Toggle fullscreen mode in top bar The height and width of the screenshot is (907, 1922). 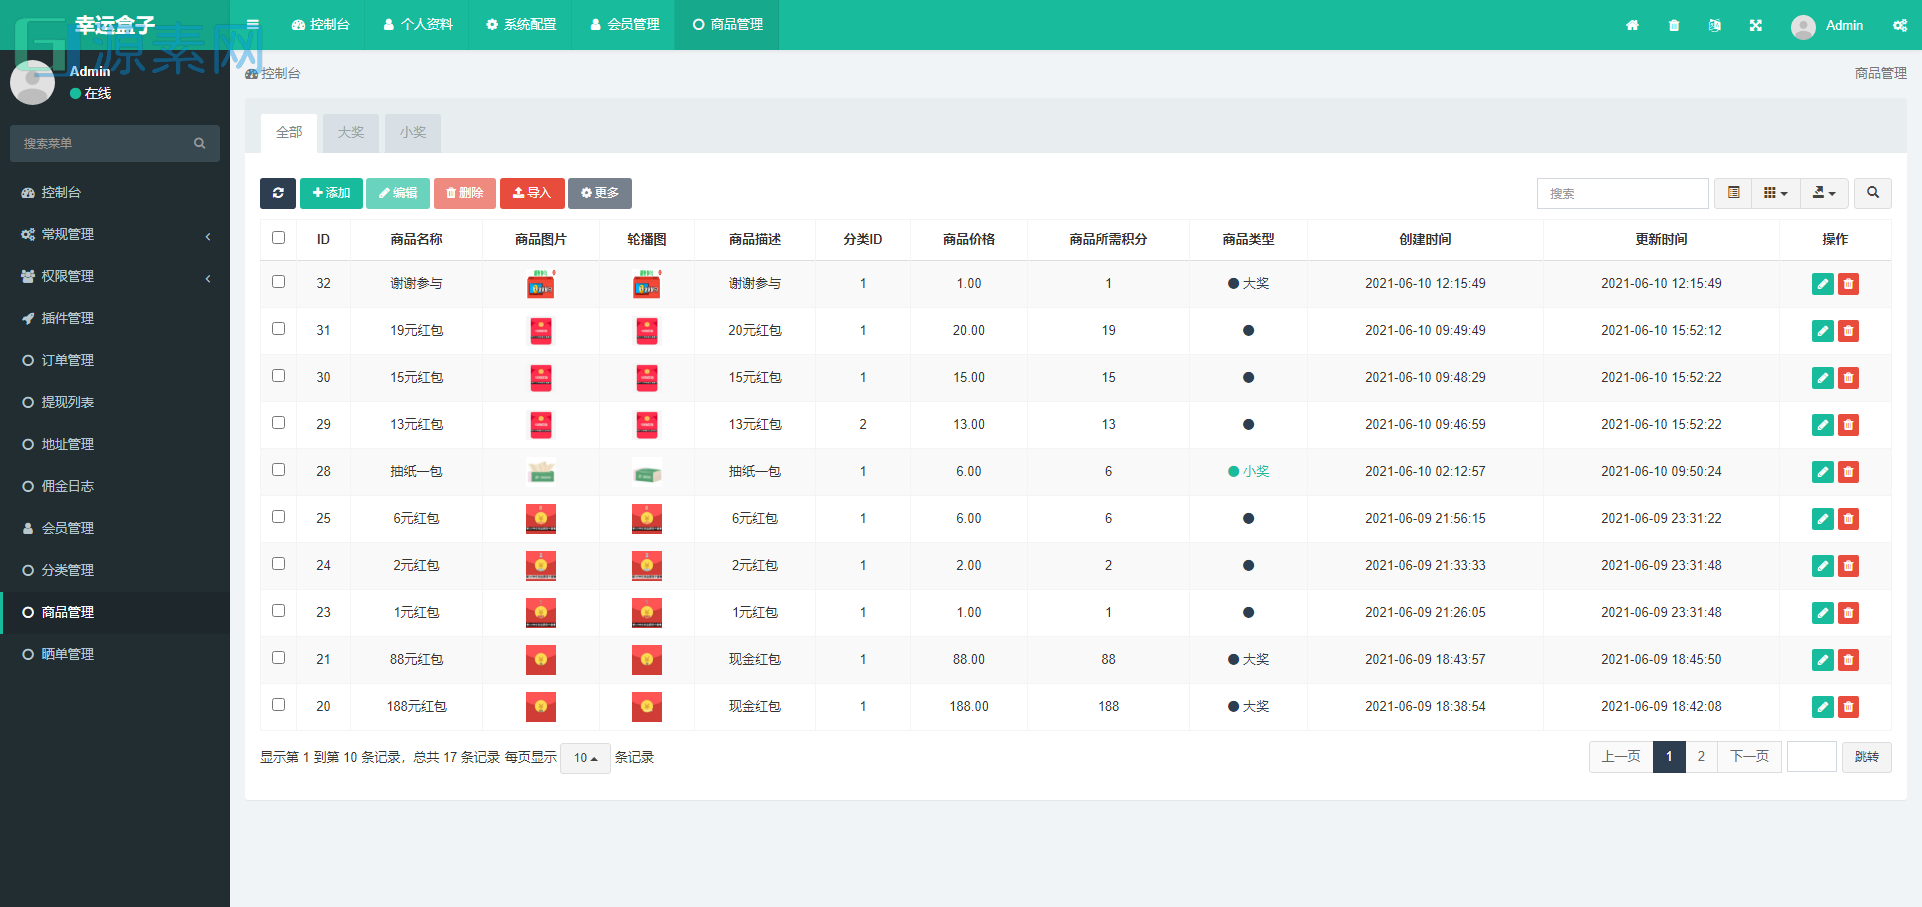pyautogui.click(x=1755, y=25)
